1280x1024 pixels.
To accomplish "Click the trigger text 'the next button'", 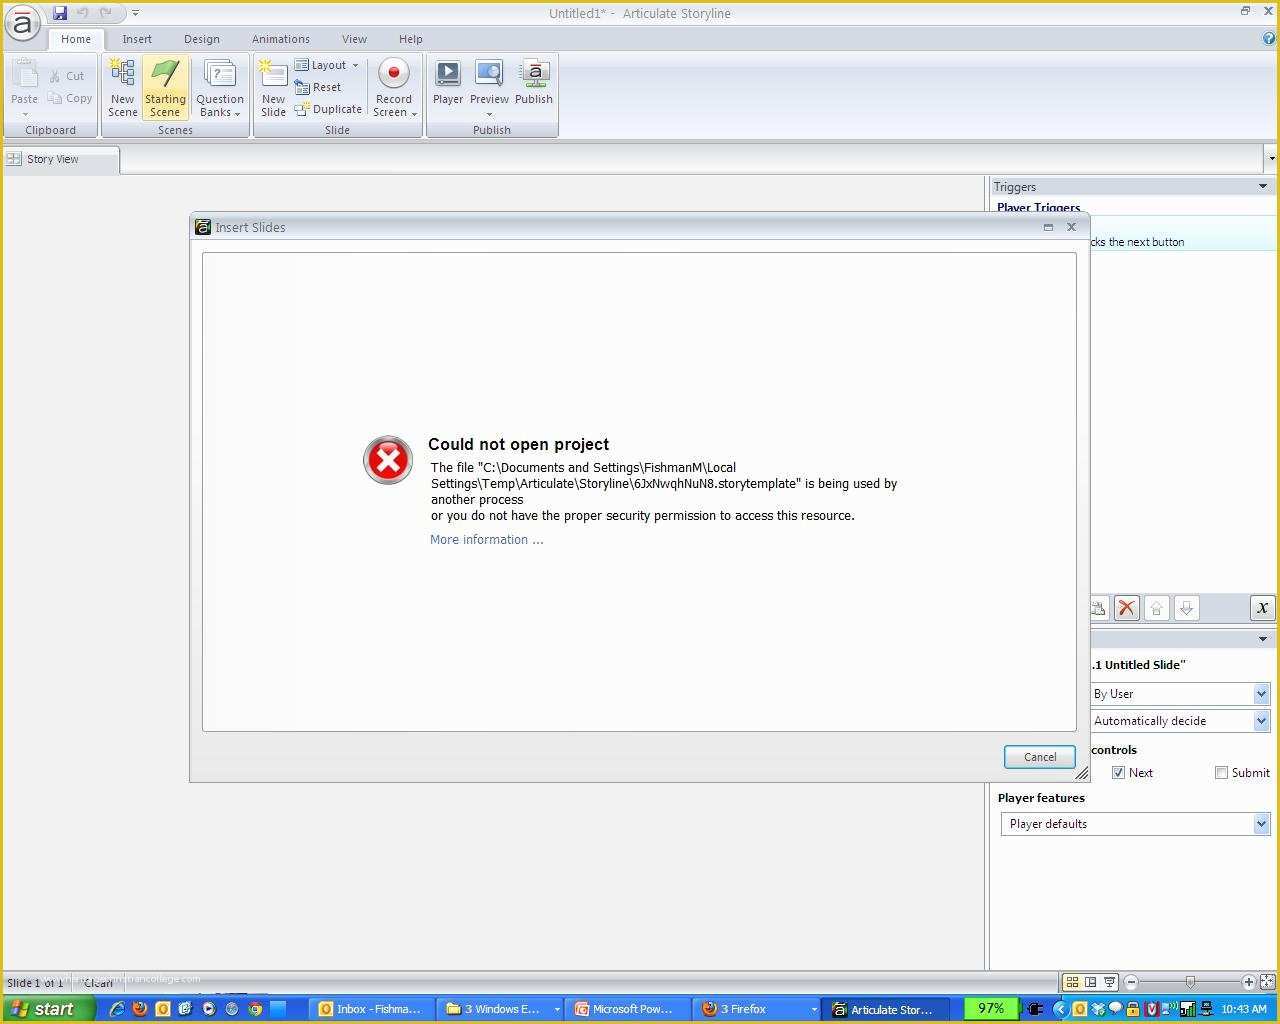I will click(1146, 242).
